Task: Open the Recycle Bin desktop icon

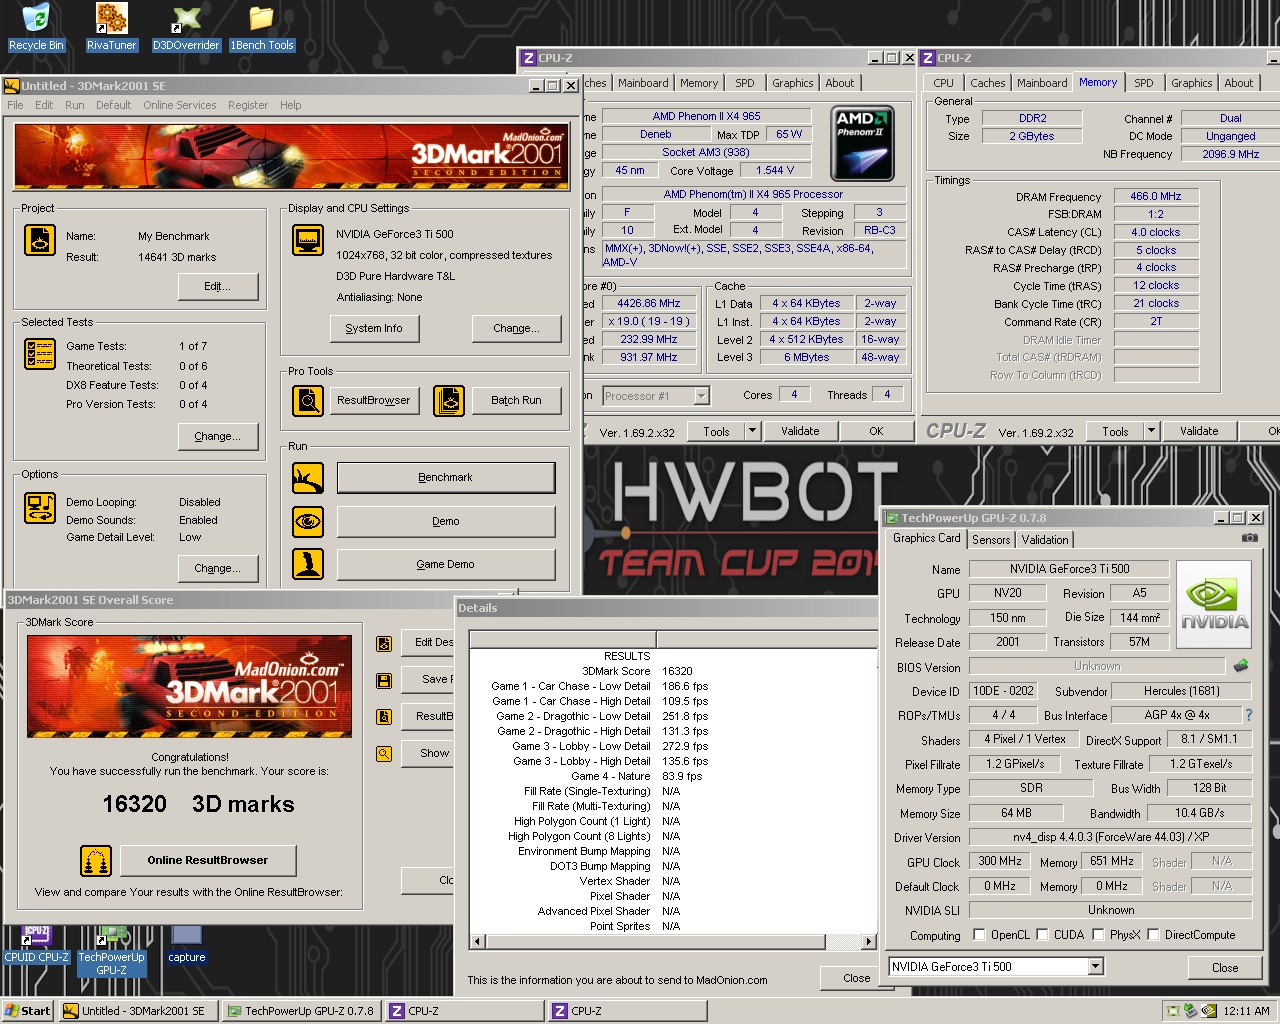Action: pos(36,27)
